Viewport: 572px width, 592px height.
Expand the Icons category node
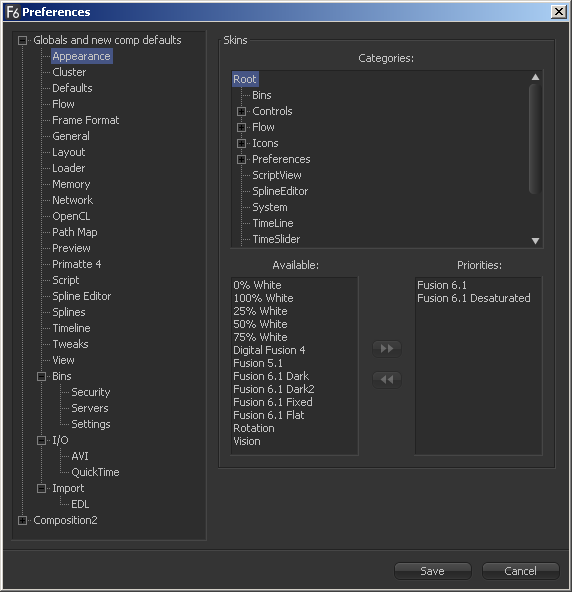[241, 143]
